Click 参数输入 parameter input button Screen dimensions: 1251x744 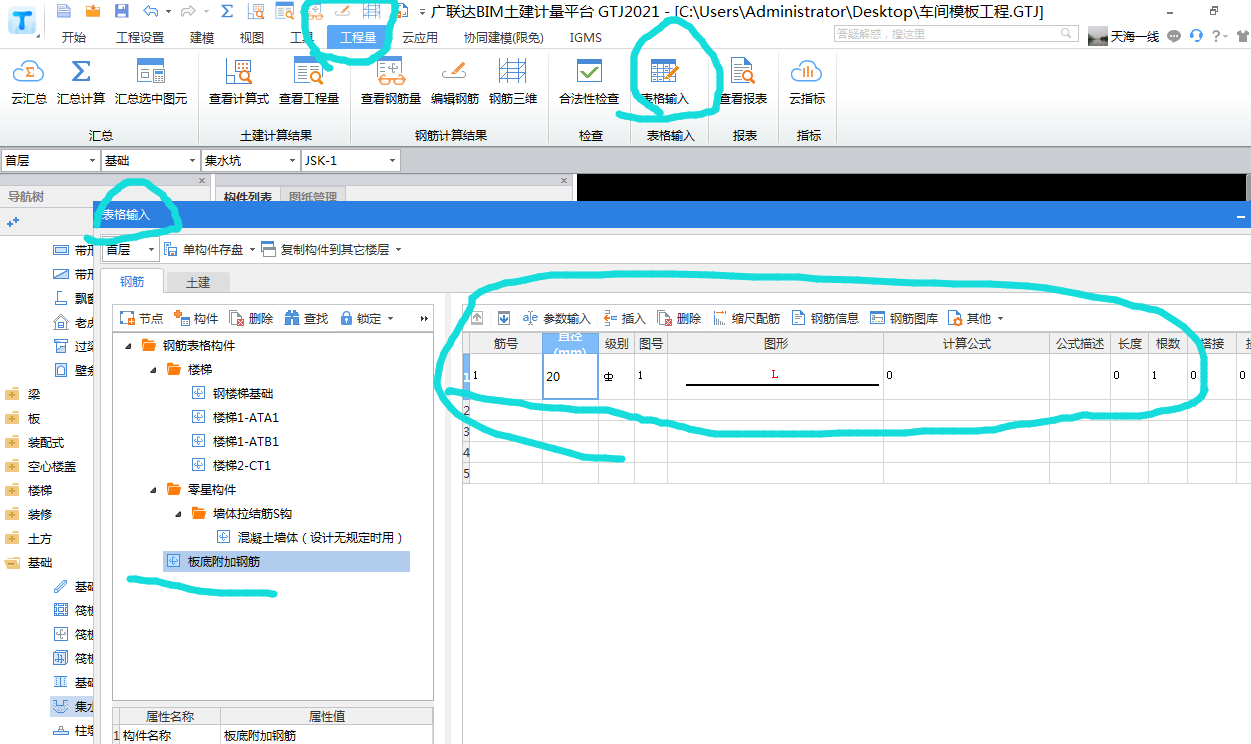point(557,318)
